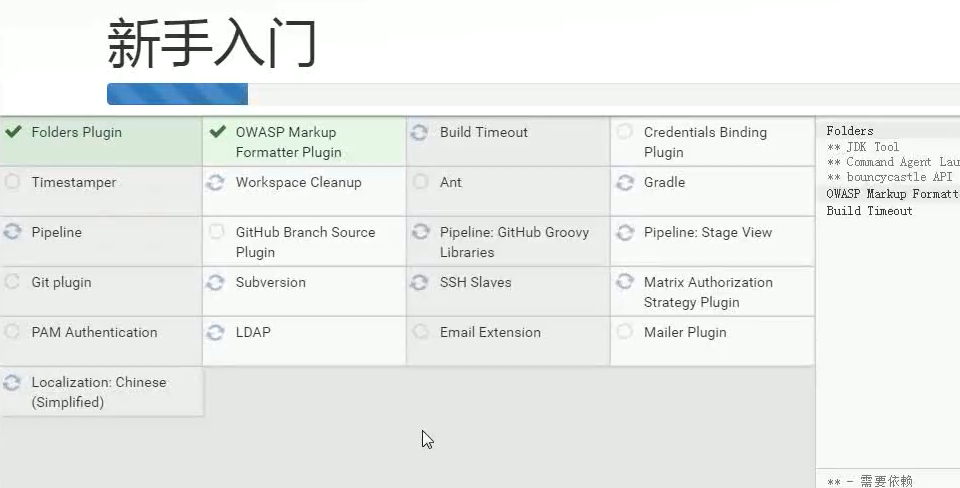Select the OWASP Markup Formatter Plugin label

(x=288, y=142)
